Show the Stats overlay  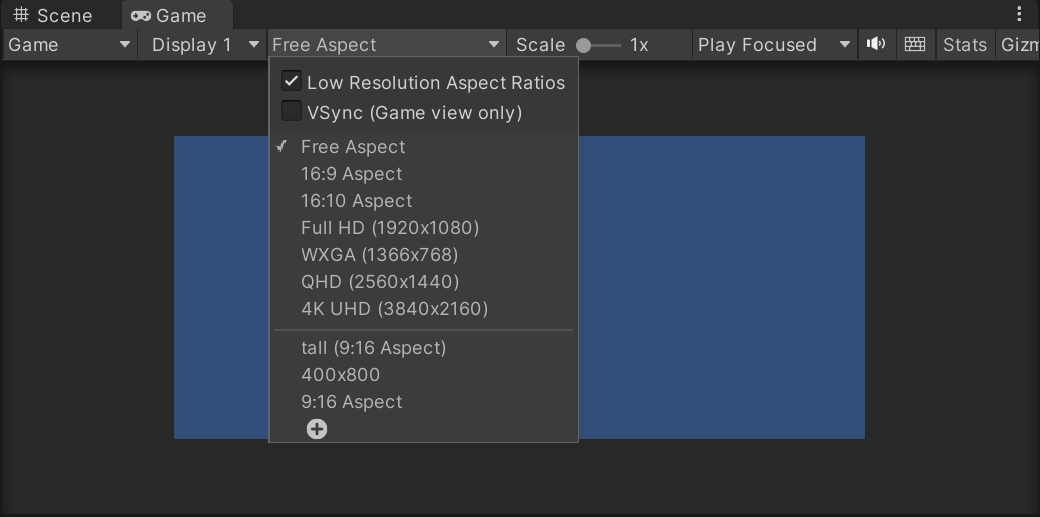tap(964, 44)
